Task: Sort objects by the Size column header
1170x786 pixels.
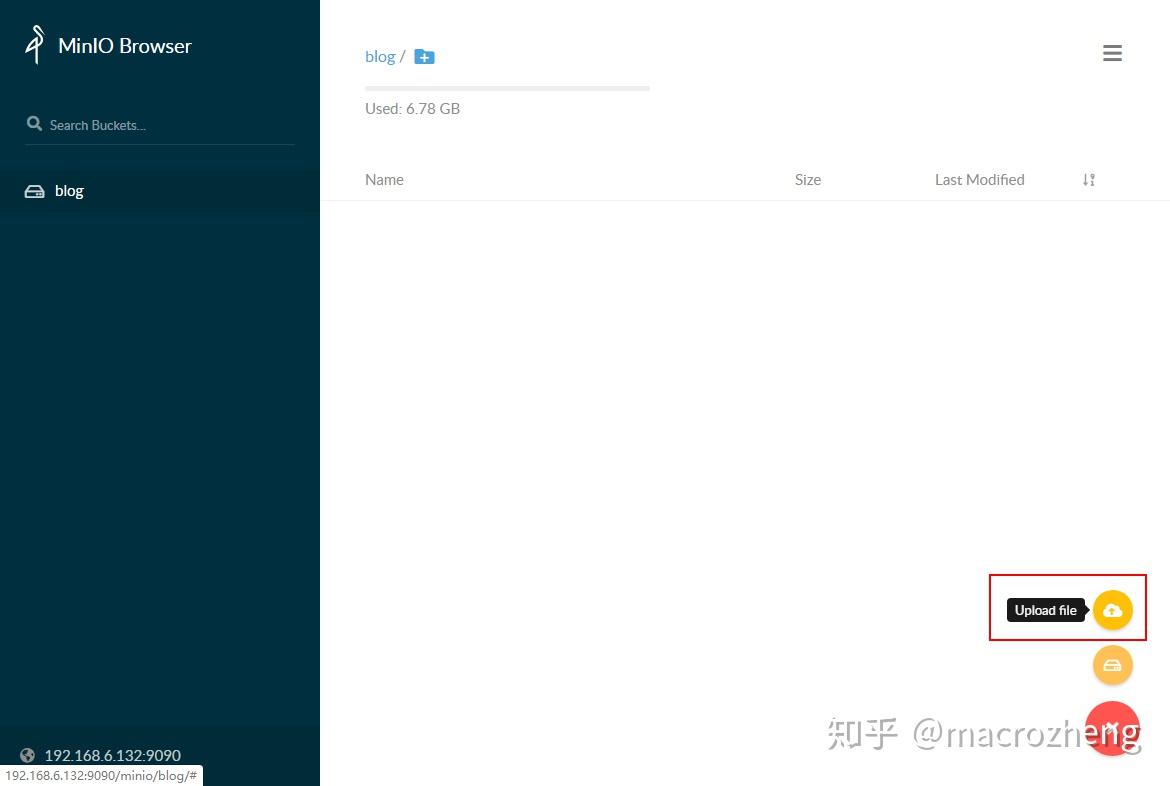Action: [x=807, y=179]
